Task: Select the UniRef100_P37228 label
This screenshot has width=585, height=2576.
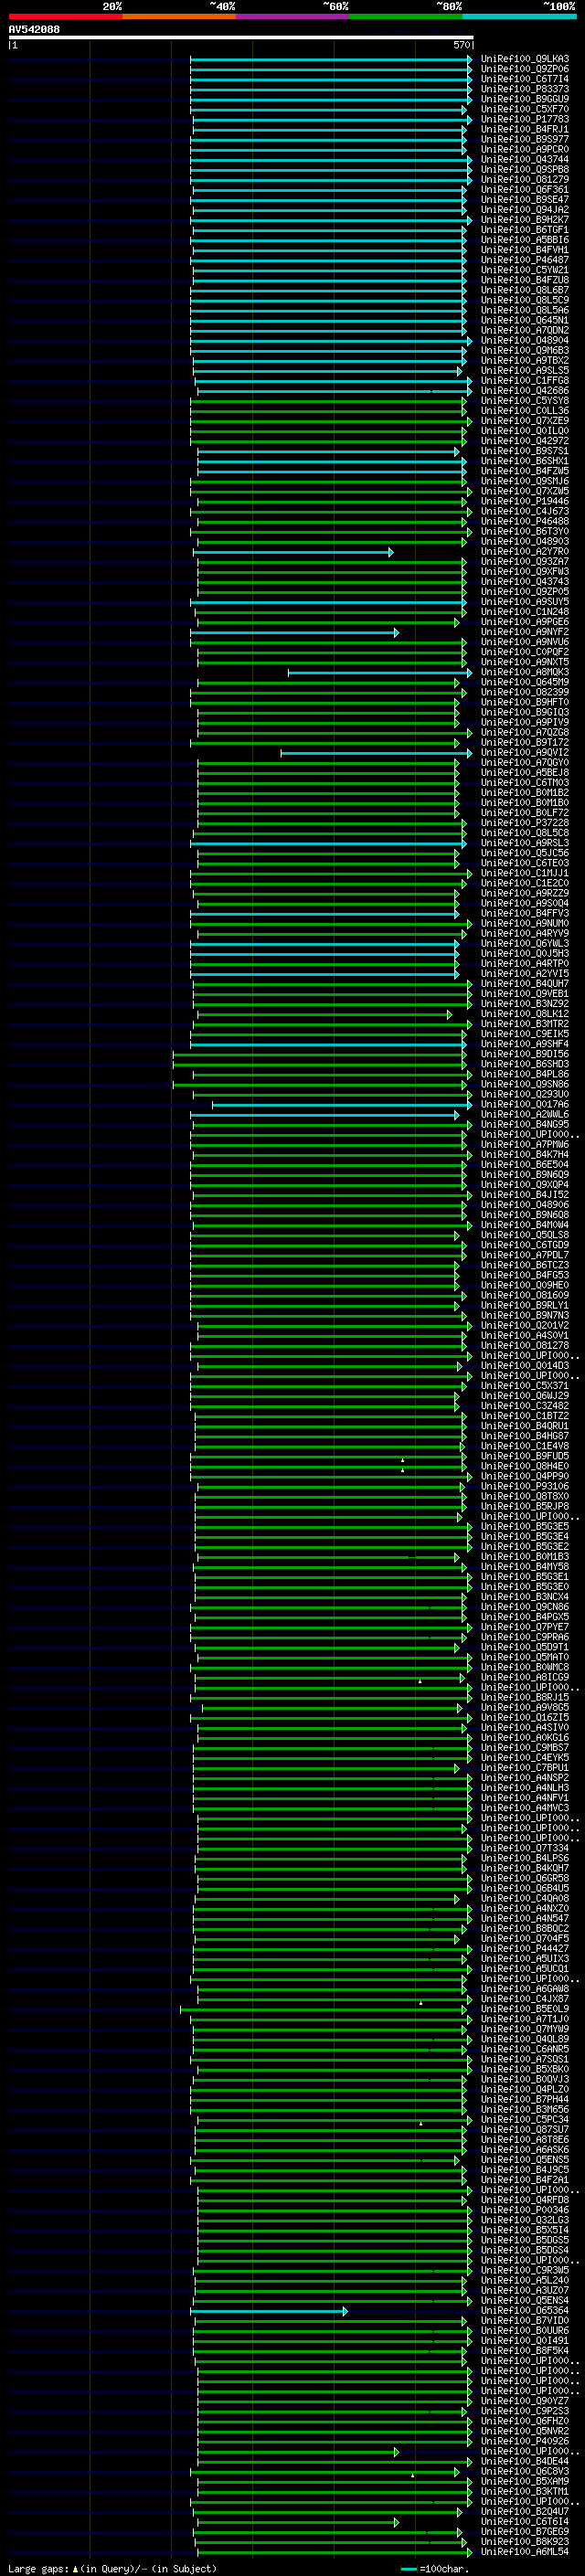Action: (x=525, y=823)
